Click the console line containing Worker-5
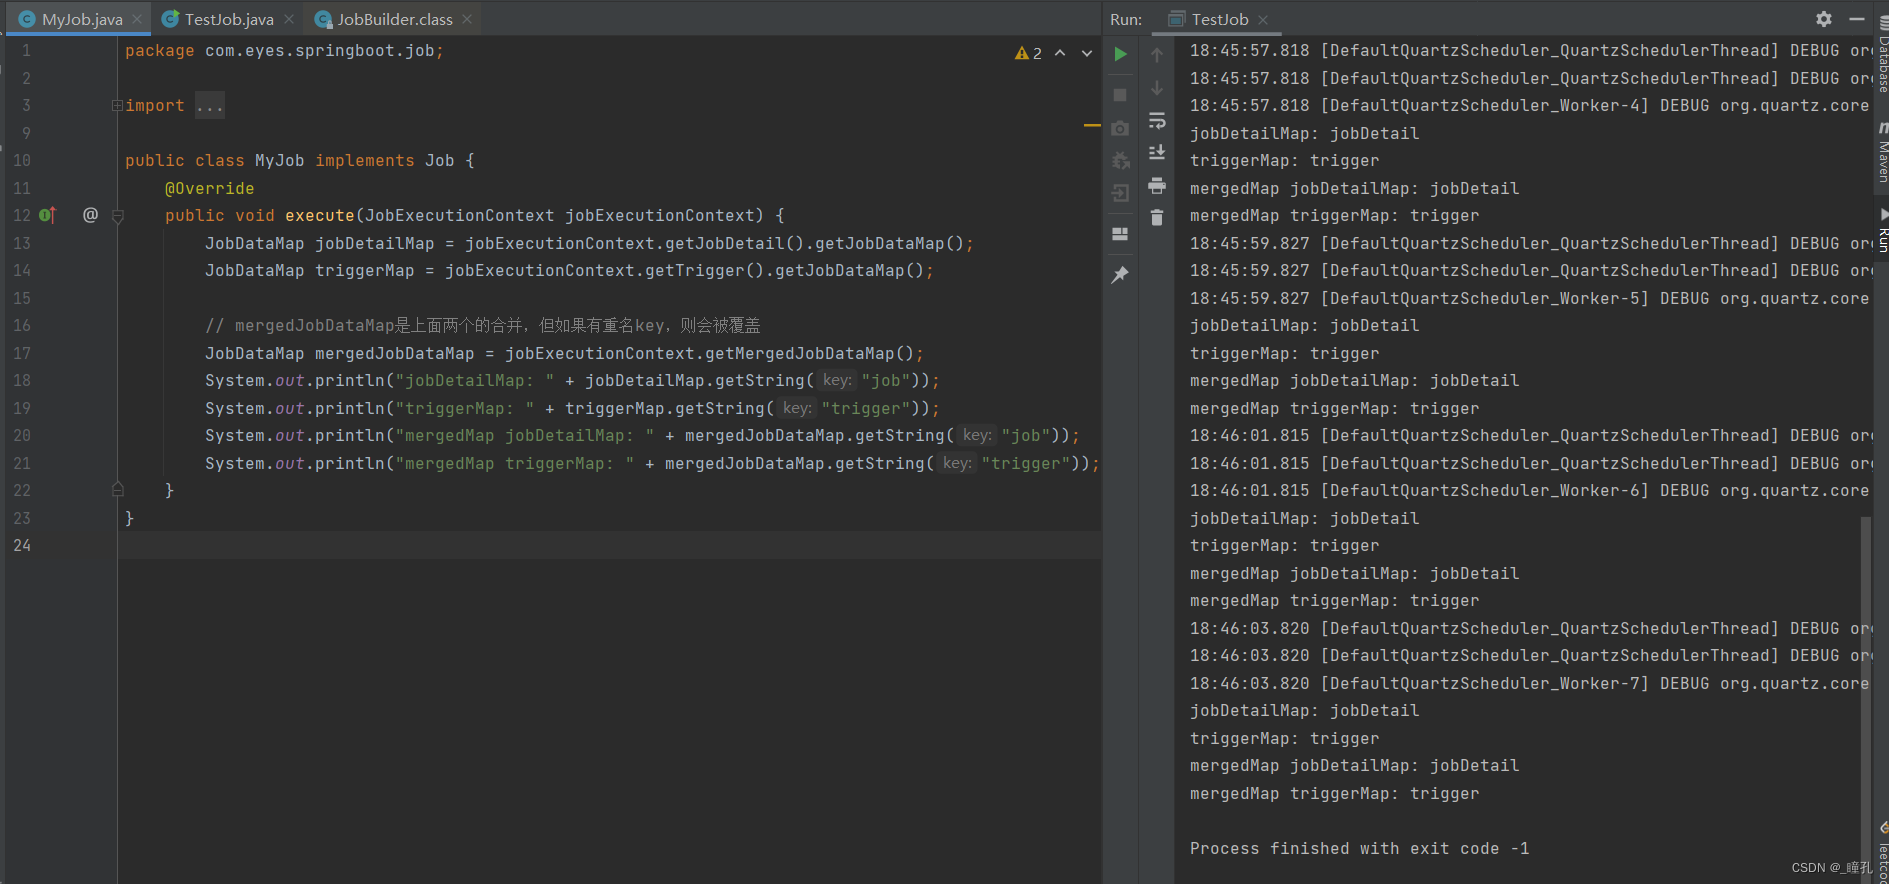 (x=1529, y=298)
